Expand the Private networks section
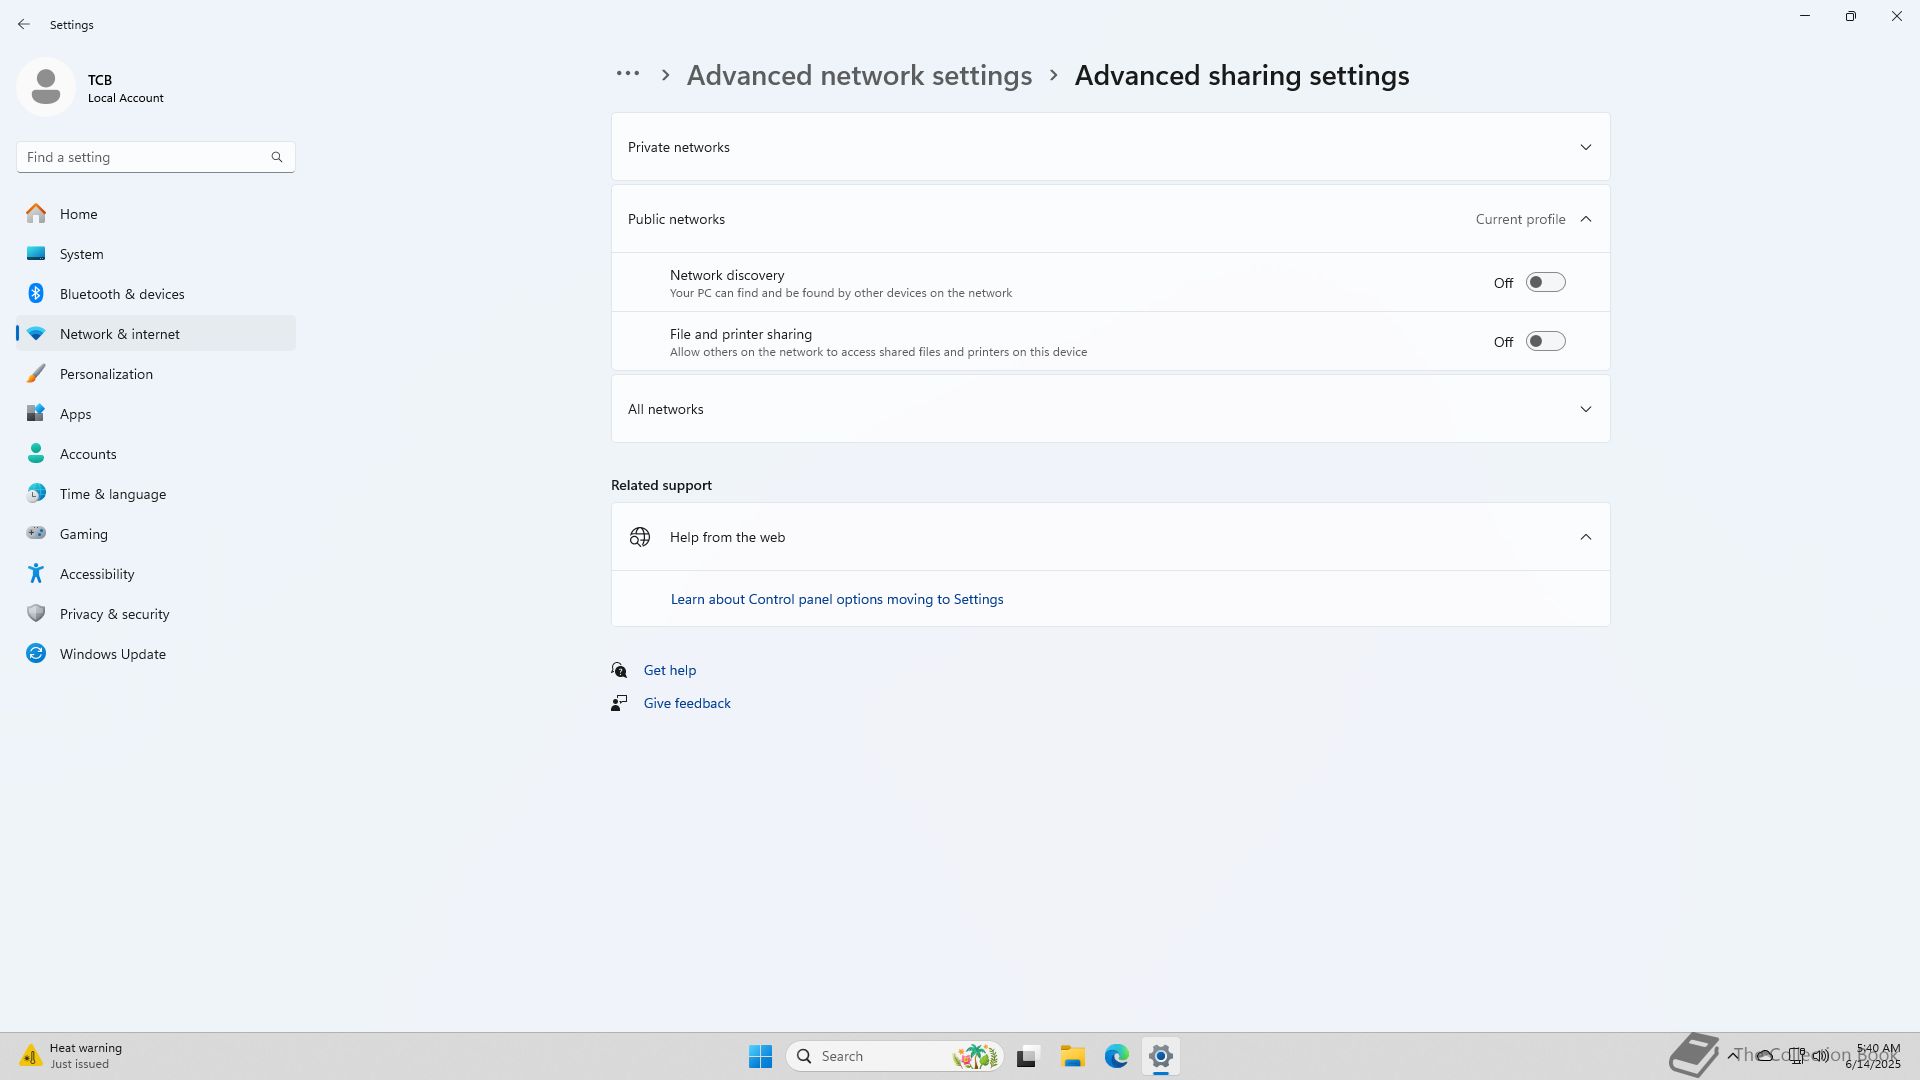The height and width of the screenshot is (1080, 1920). pos(1585,147)
